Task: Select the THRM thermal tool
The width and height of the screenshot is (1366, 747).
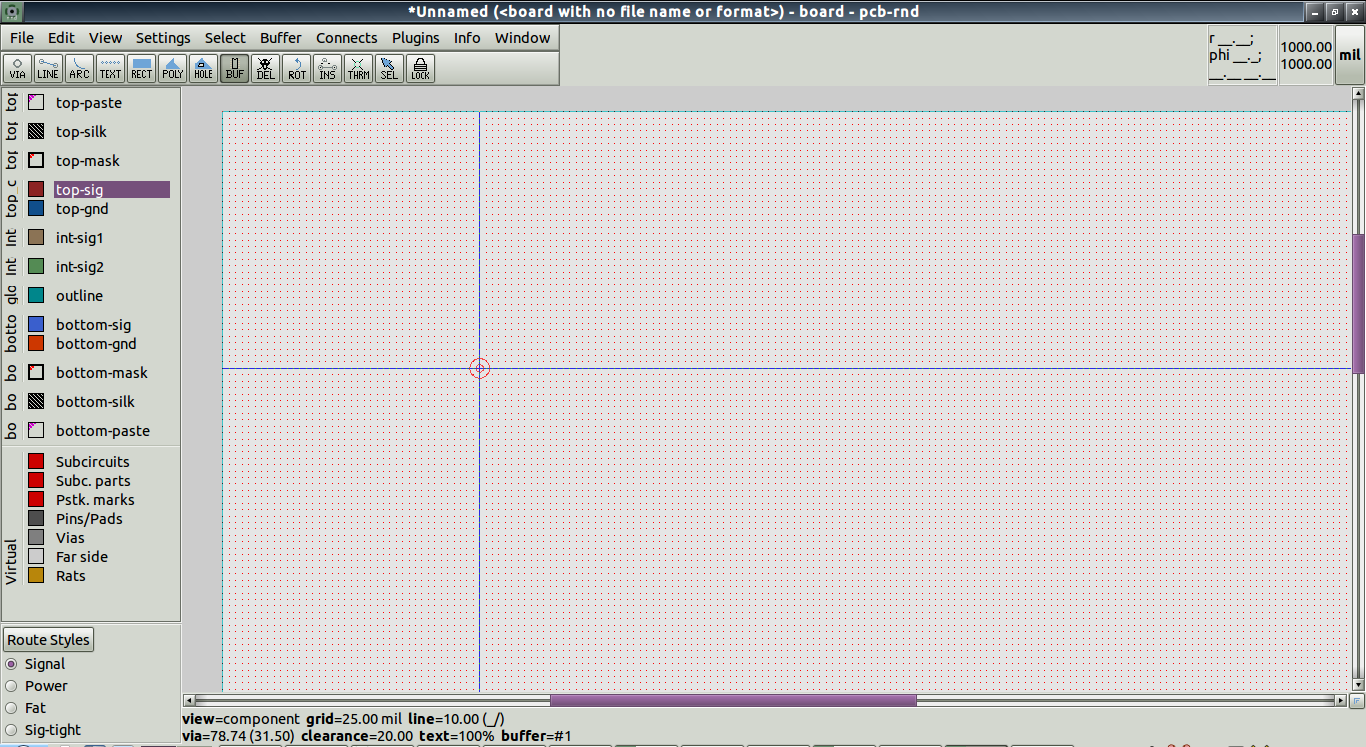Action: (x=359, y=68)
